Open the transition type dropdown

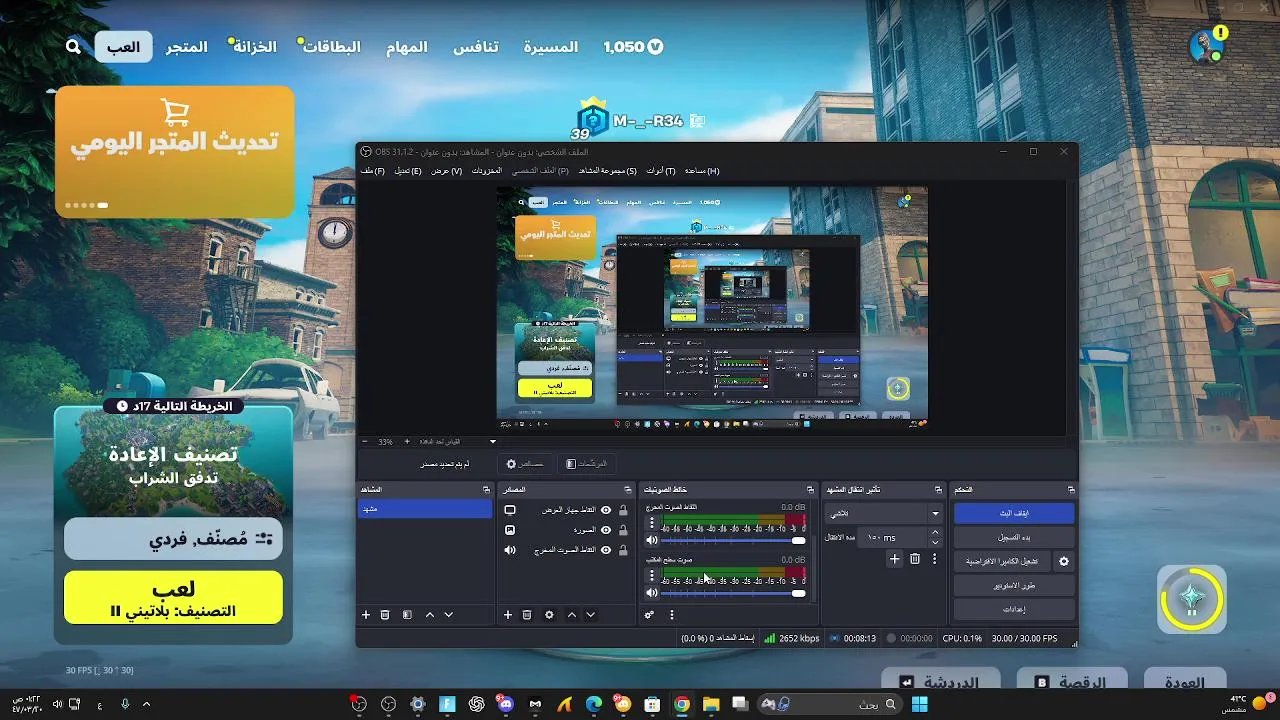884,513
